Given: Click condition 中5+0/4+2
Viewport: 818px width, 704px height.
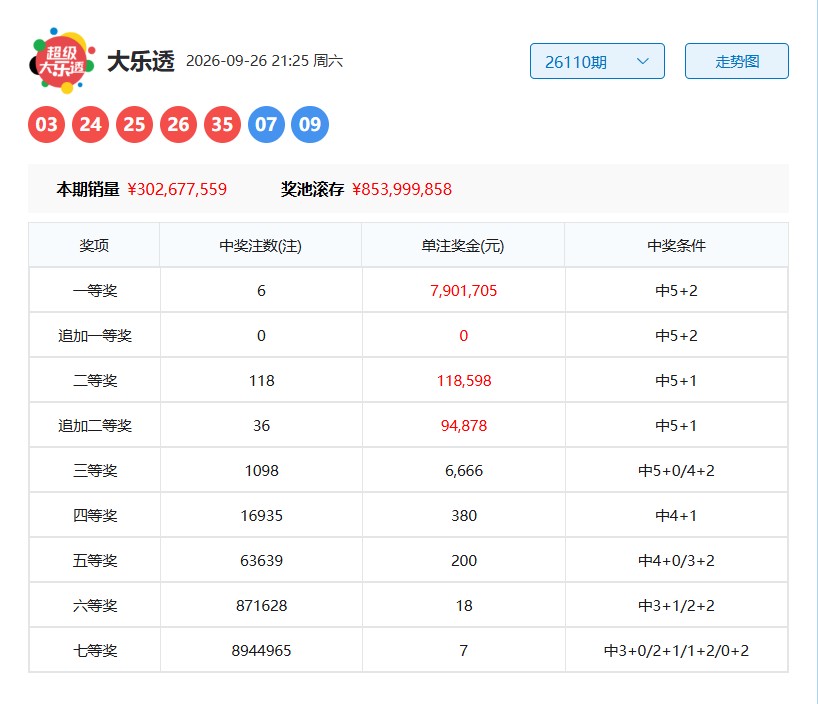Looking at the screenshot, I should [x=676, y=471].
